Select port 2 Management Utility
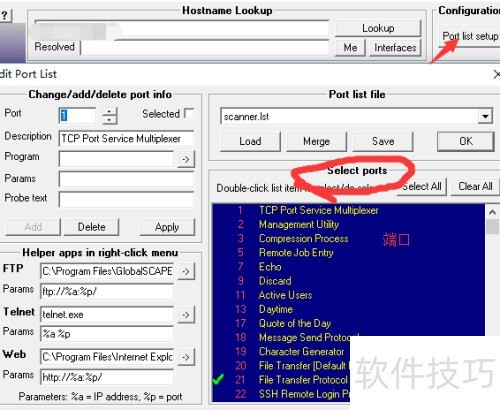The height and width of the screenshot is (410, 500). [x=348, y=224]
